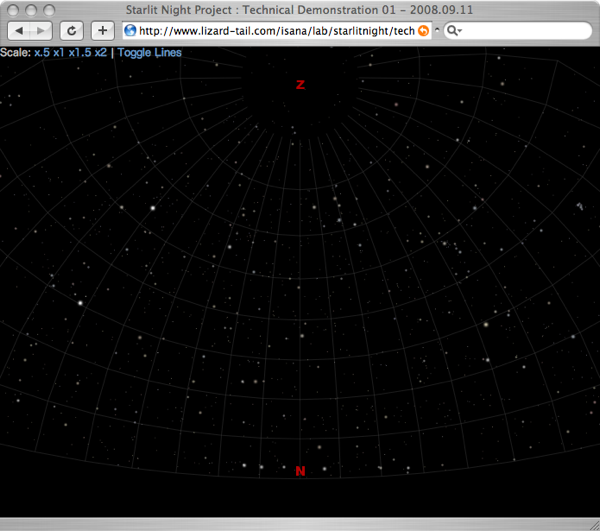Click the zoom window button
Image resolution: width=600 pixels, height=531 pixels.
click(49, 10)
